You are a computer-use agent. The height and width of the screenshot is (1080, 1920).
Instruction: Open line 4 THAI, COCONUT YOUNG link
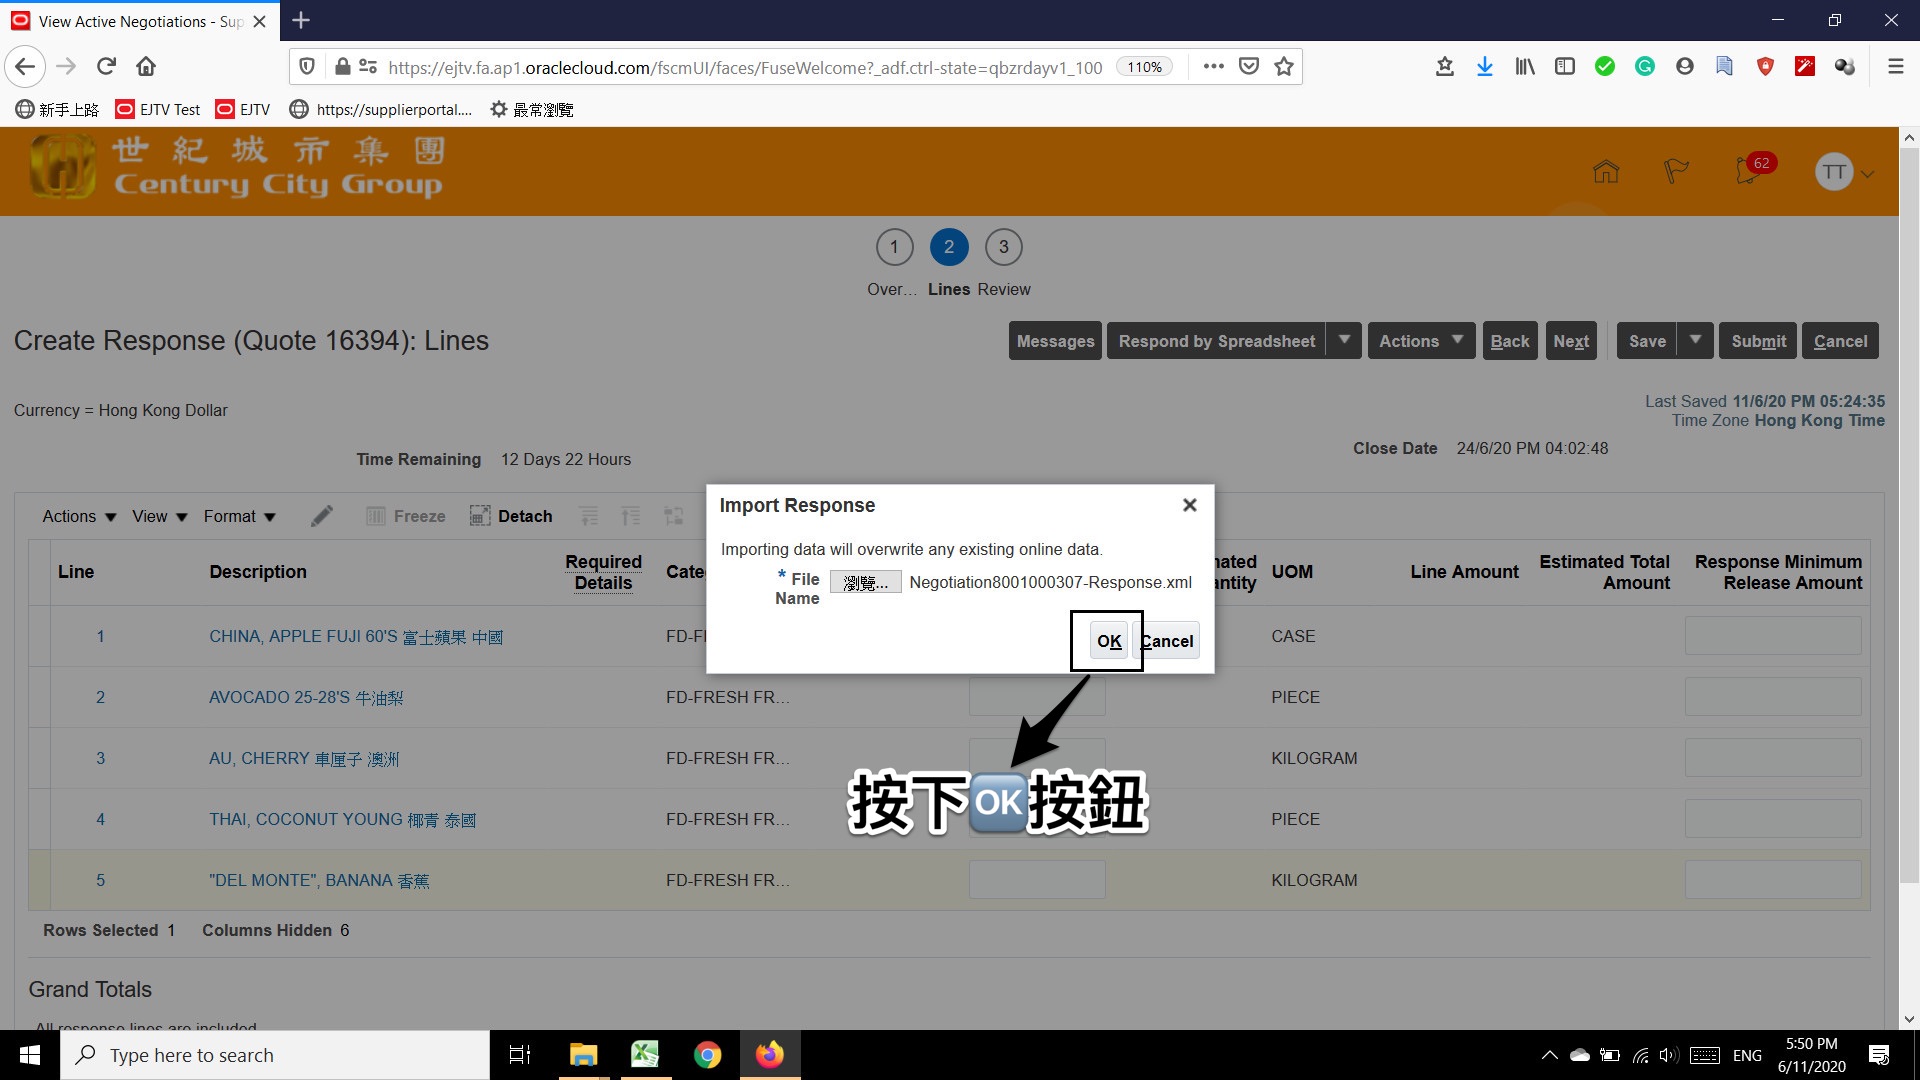tap(342, 820)
